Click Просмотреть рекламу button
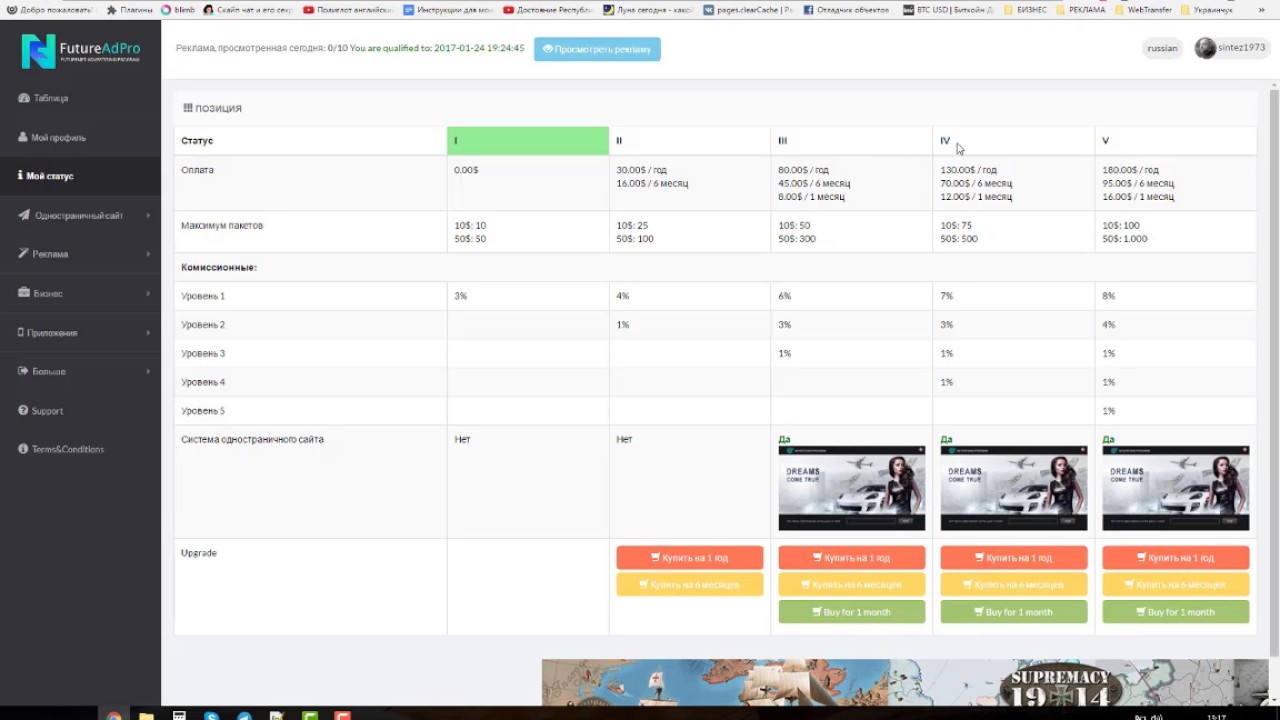1280x720 pixels. click(x=597, y=49)
